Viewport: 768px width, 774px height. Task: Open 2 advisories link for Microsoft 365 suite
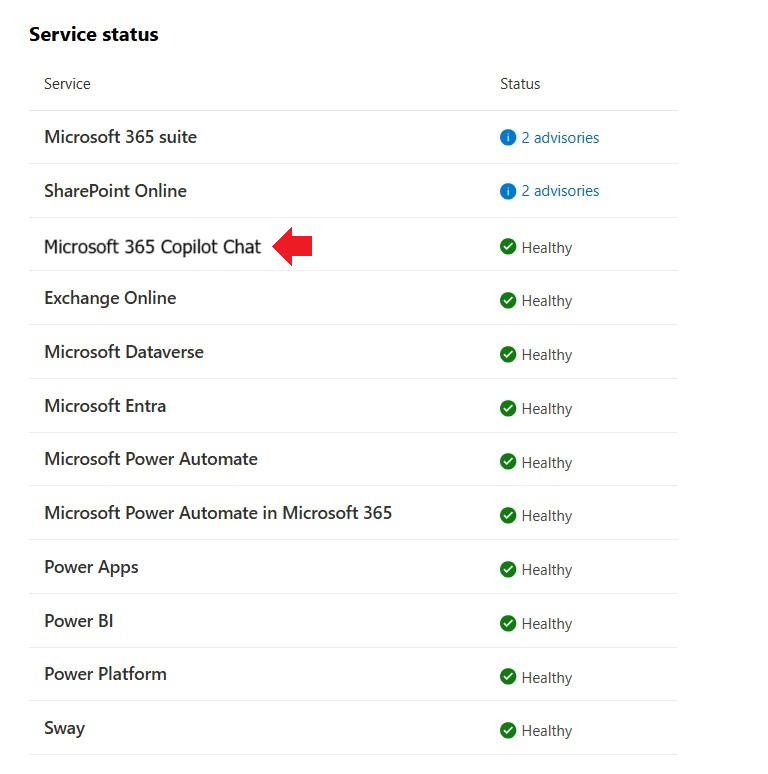560,138
